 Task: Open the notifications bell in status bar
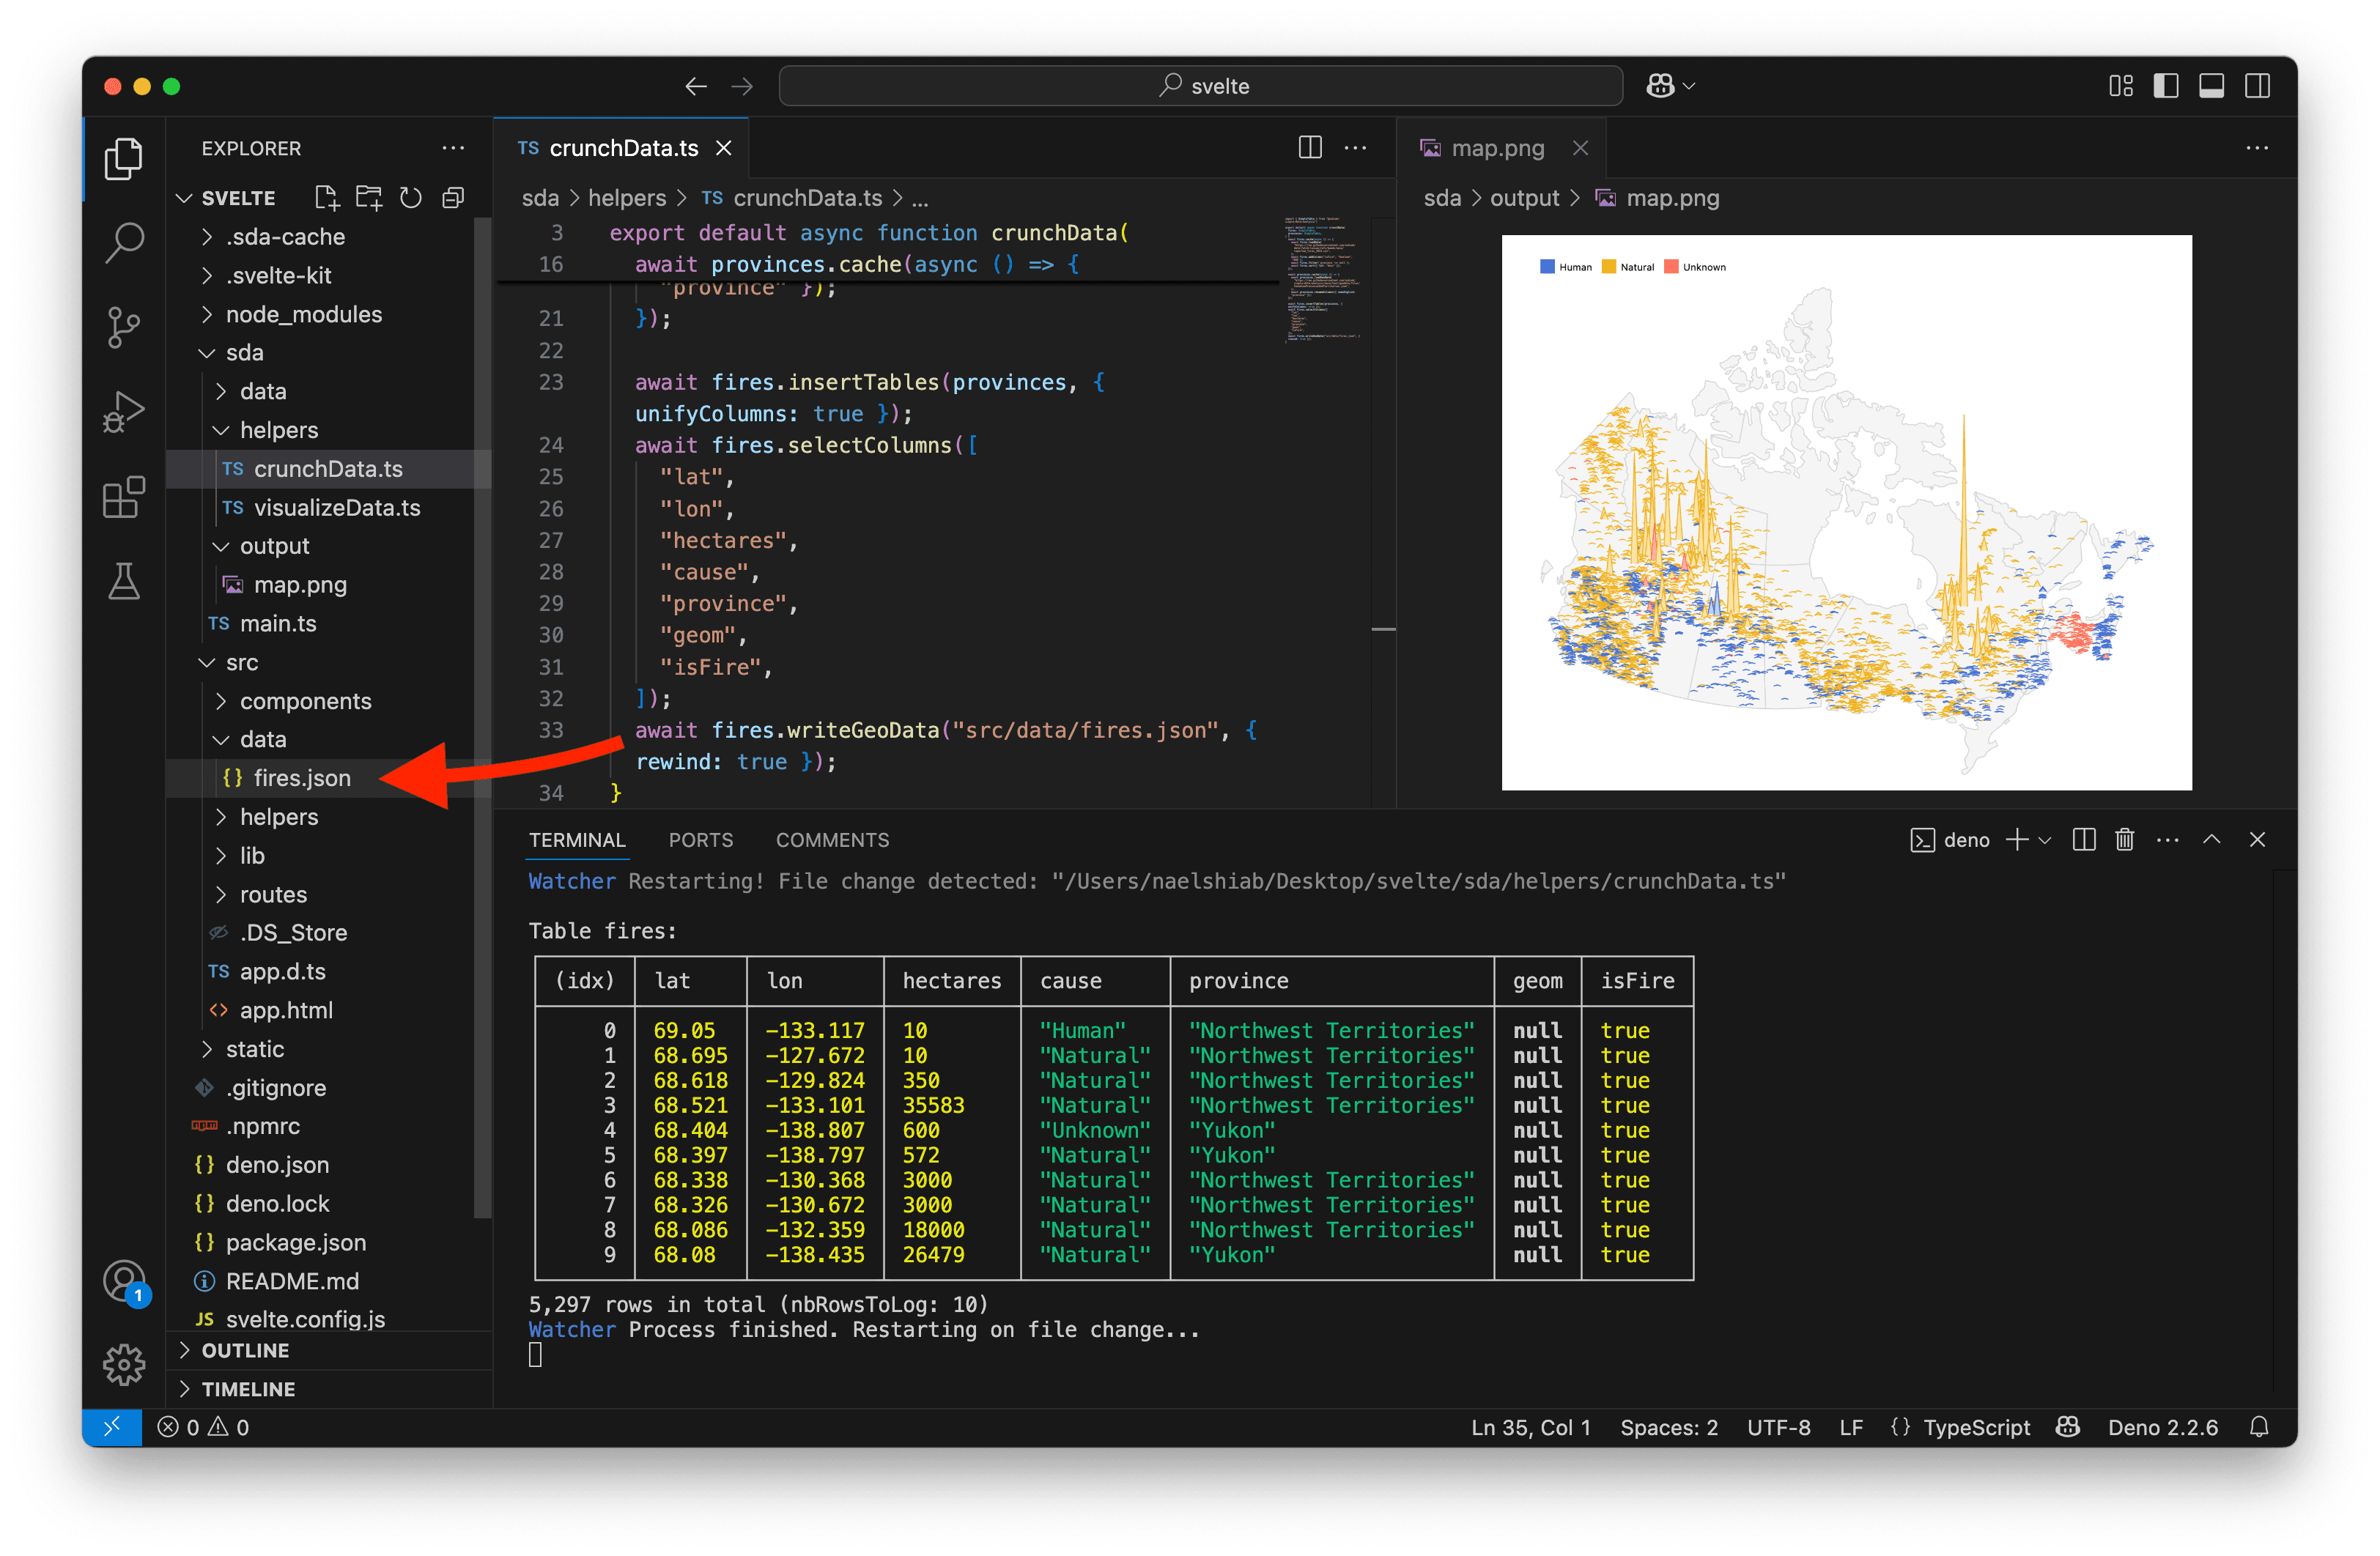click(2259, 1427)
